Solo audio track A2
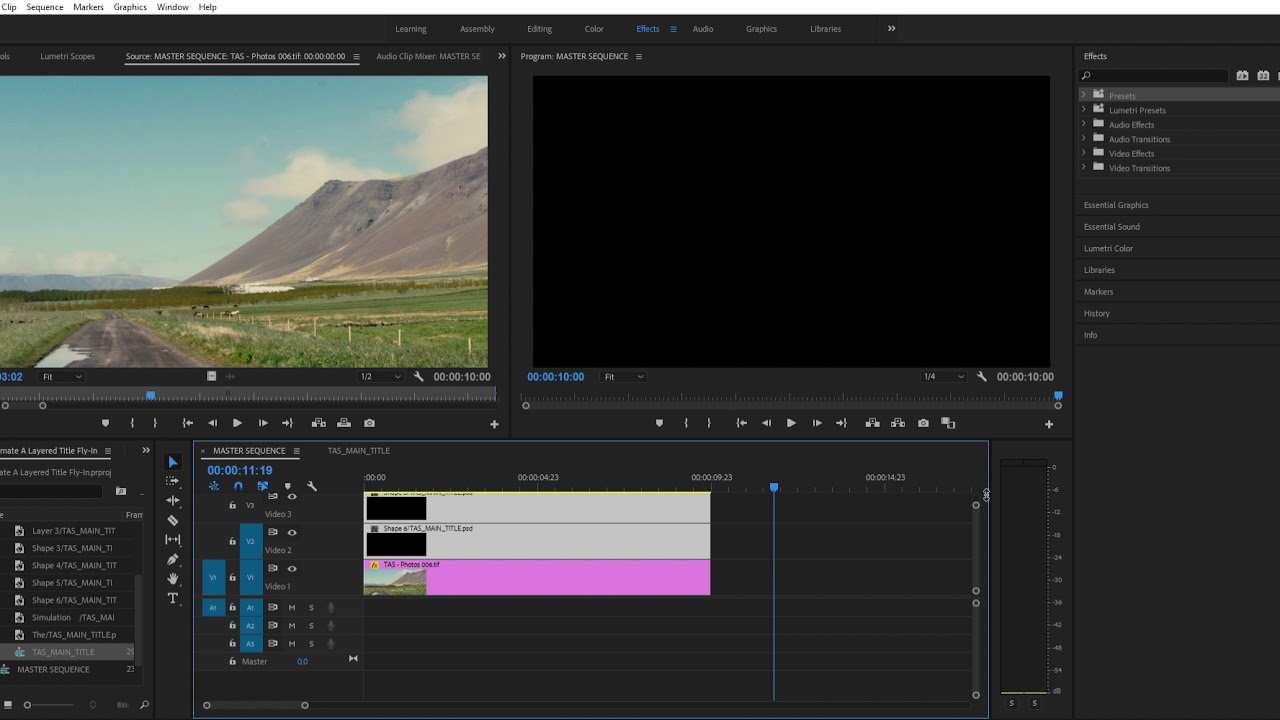Viewport: 1280px width, 720px height. point(311,625)
